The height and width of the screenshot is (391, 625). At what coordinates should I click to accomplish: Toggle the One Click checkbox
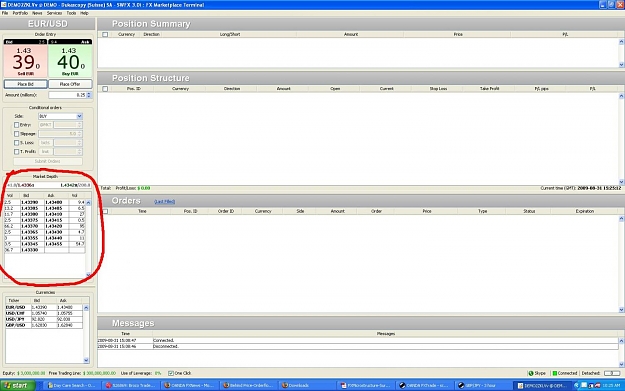pyautogui.click(x=171, y=373)
